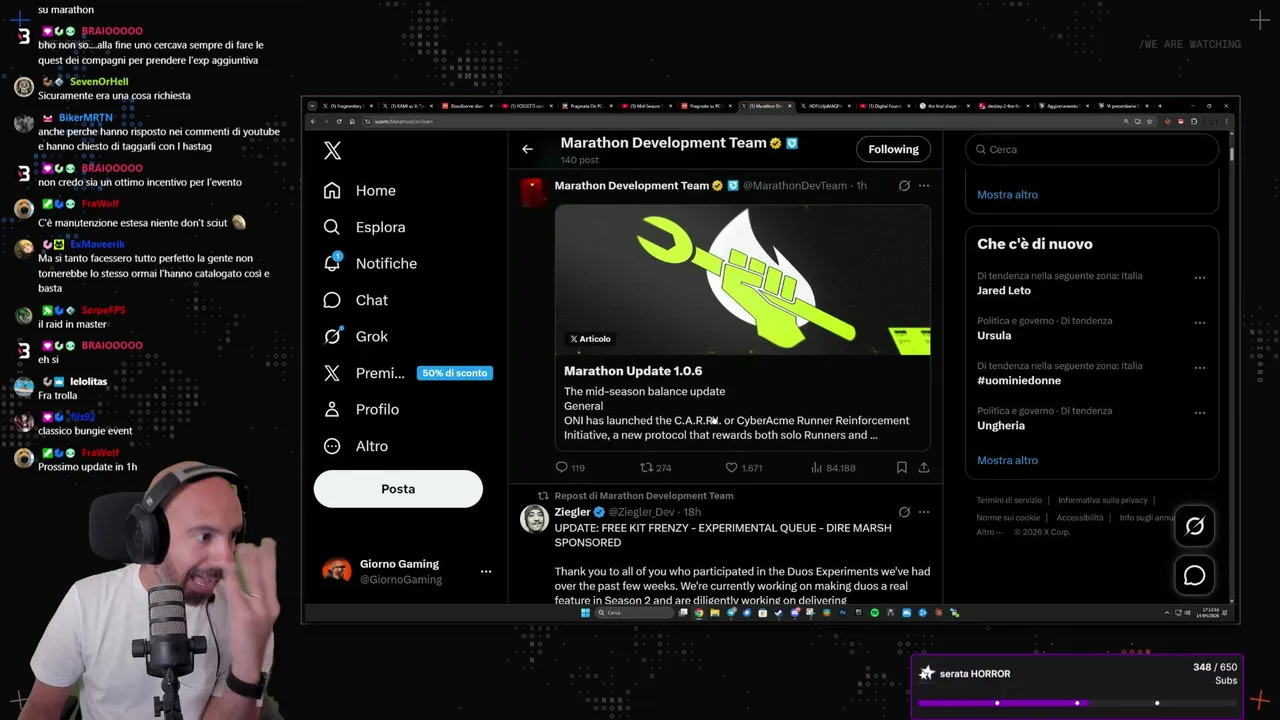Screen dimensions: 1280x720
Task: Open more options on Ziegler post
Action: (x=924, y=512)
